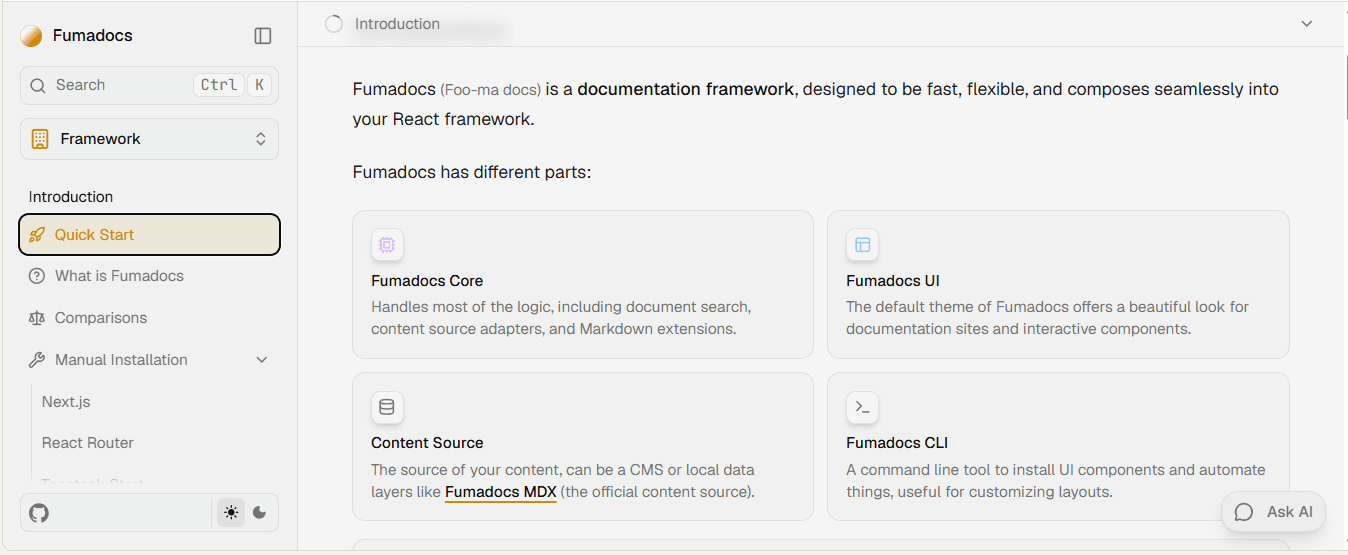This screenshot has height=555, width=1348.
Task: Click the K key shortcut badge
Action: 259,85
